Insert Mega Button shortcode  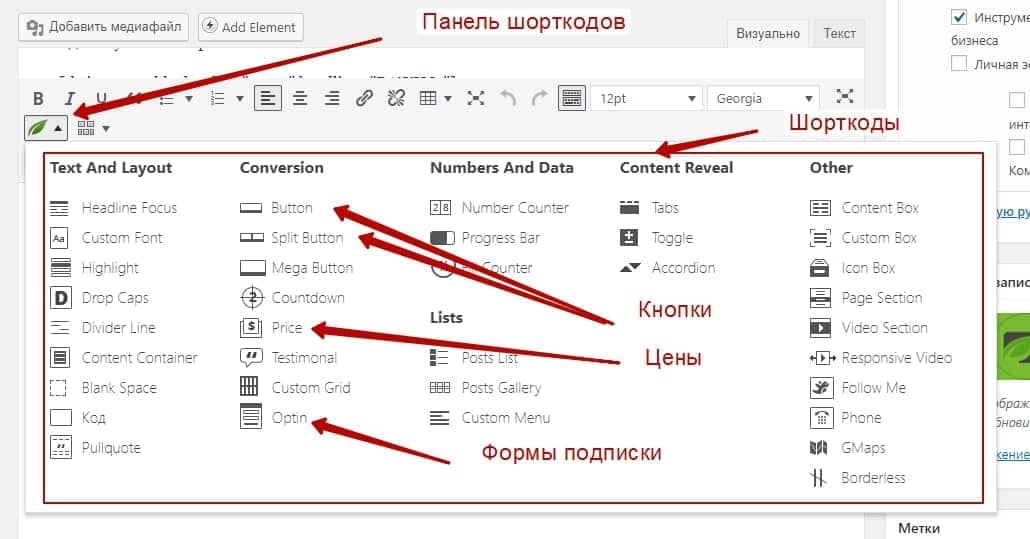(x=297, y=268)
